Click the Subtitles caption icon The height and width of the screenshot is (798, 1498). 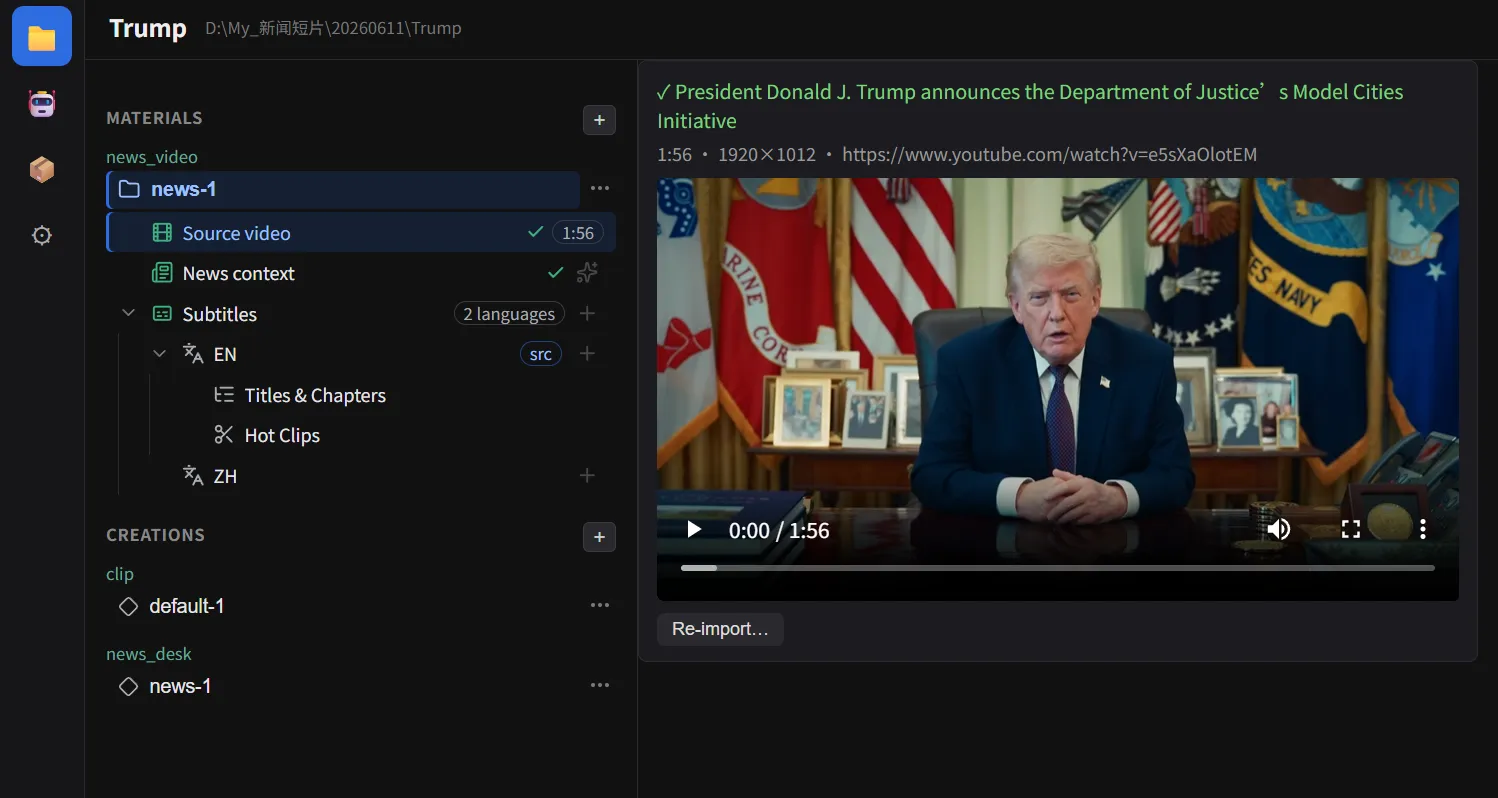click(x=162, y=314)
